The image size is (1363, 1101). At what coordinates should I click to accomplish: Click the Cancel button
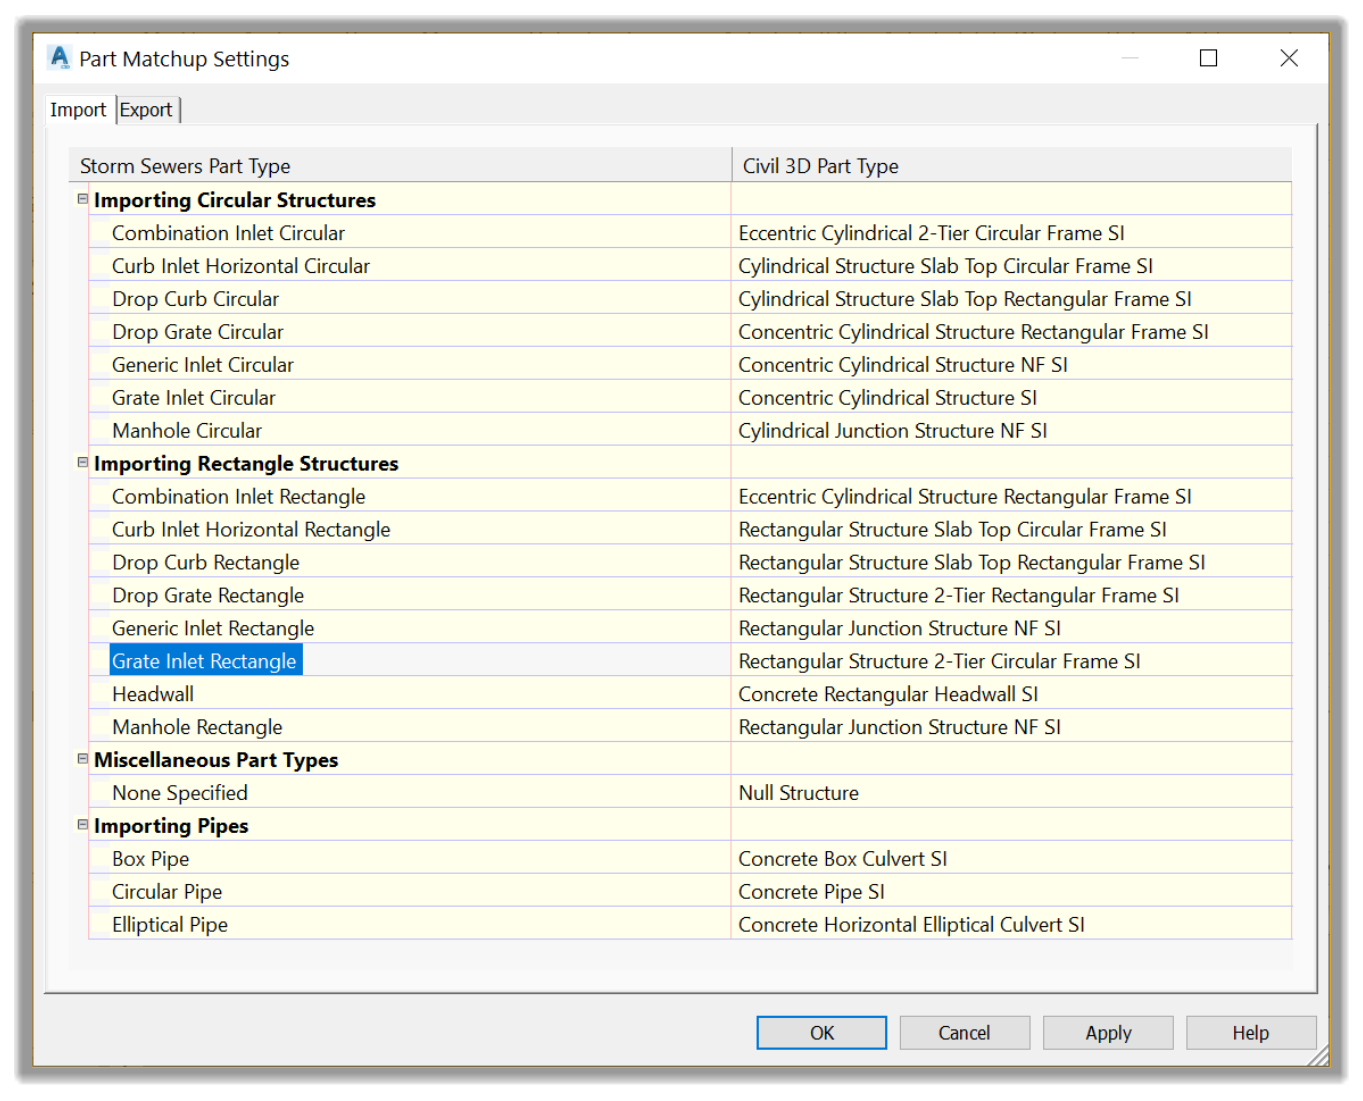[x=964, y=1033]
